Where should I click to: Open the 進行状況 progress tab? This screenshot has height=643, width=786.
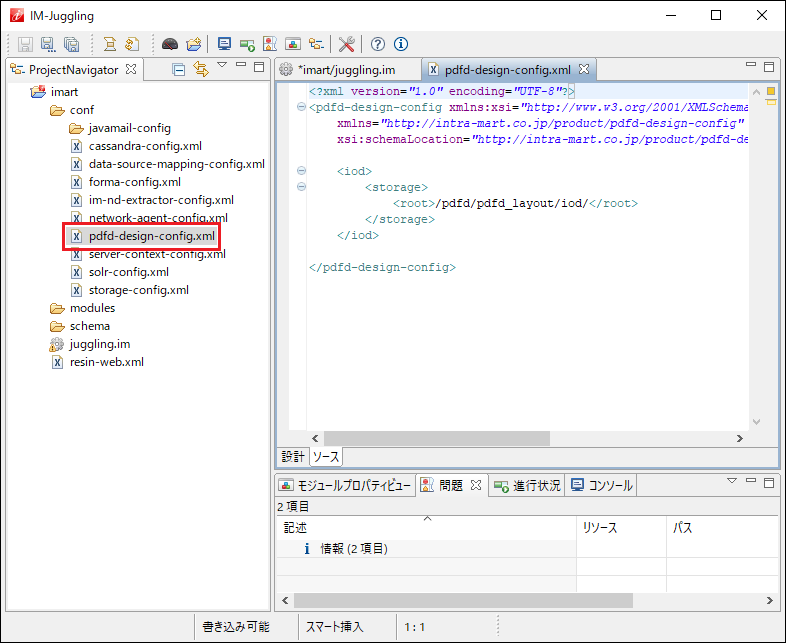[x=527, y=485]
